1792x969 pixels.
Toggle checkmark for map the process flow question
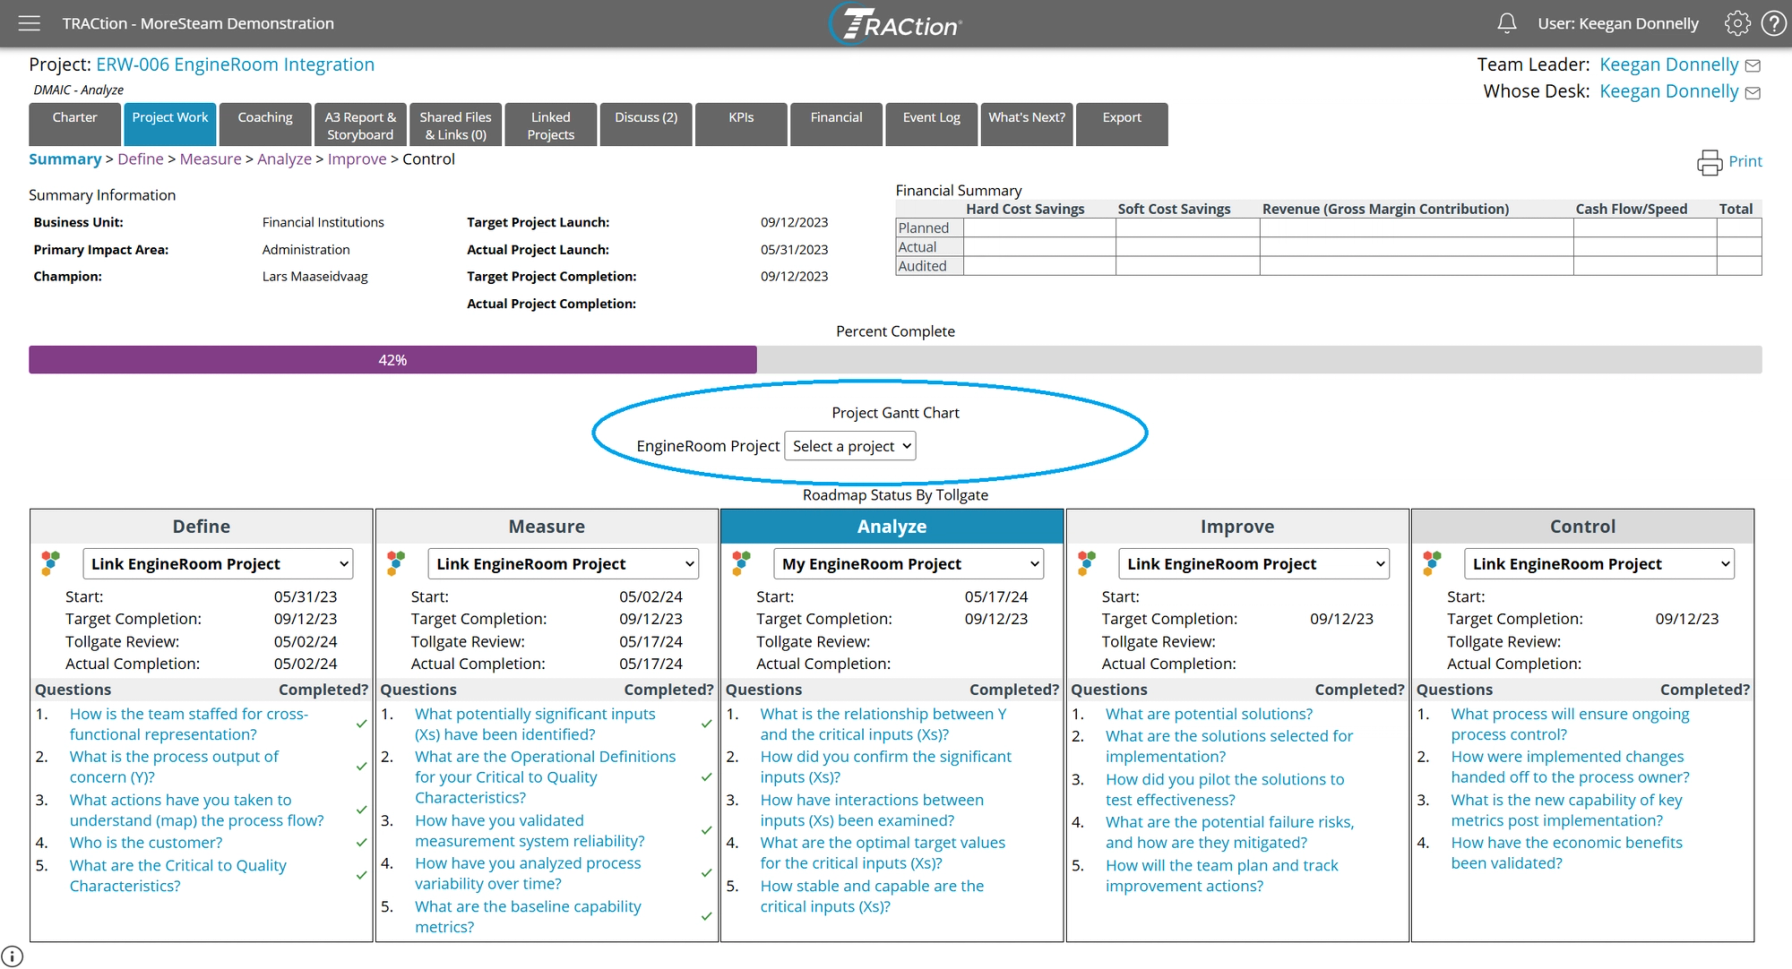(x=361, y=809)
